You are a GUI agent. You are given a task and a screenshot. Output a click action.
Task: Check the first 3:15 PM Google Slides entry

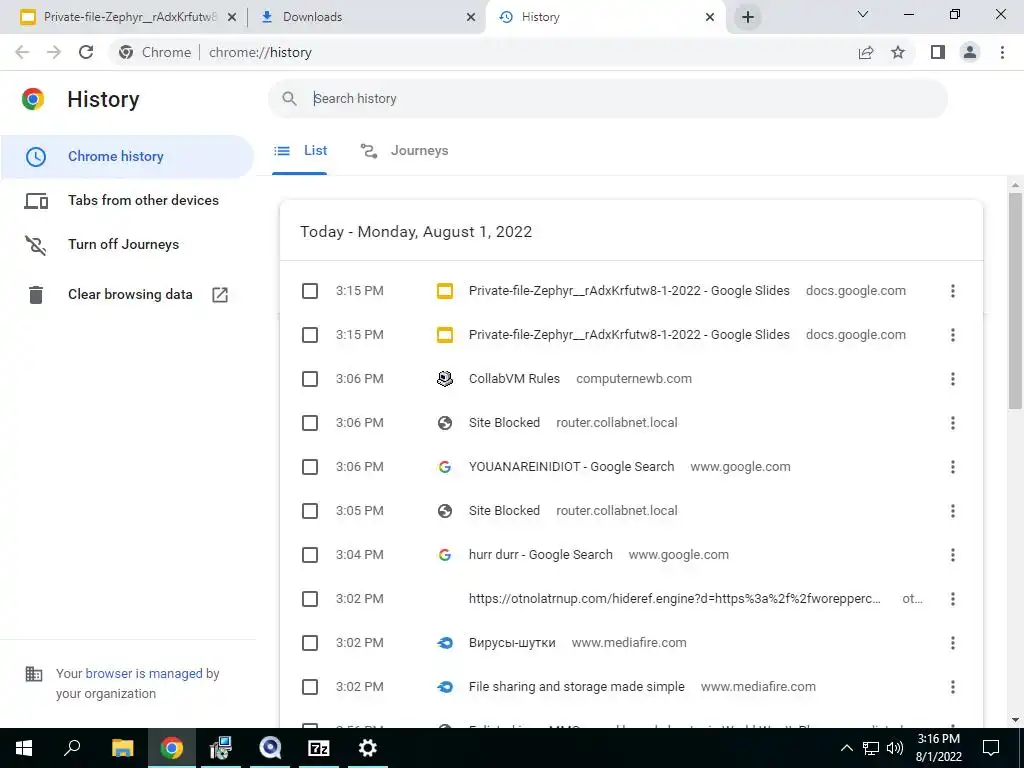pos(310,291)
